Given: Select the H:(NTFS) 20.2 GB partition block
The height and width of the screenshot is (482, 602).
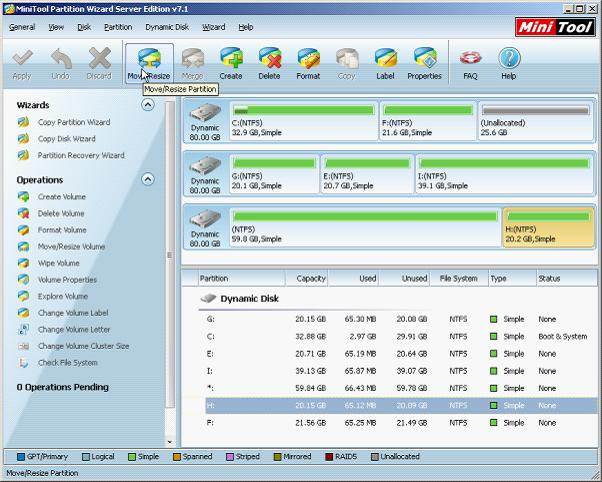Looking at the screenshot, I should (548, 227).
